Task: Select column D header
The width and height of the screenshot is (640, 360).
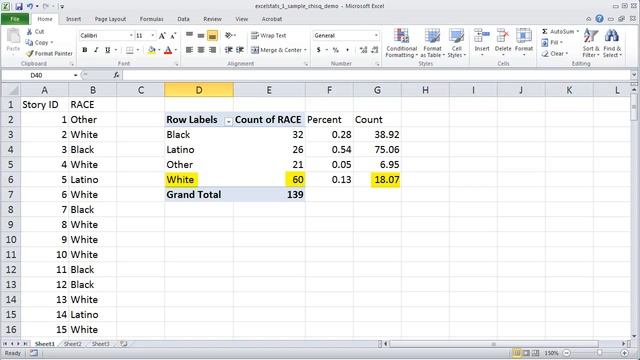Action: pos(199,90)
